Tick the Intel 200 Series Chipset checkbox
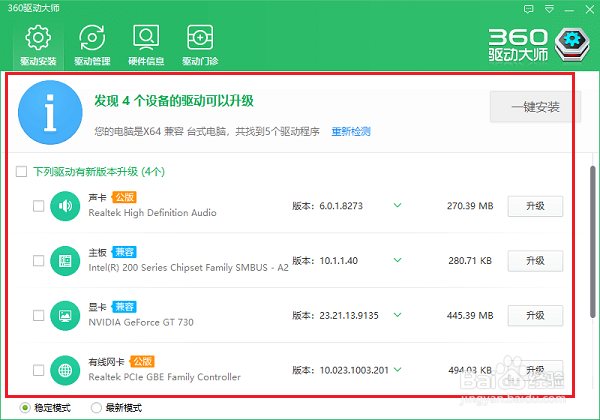 (39, 261)
